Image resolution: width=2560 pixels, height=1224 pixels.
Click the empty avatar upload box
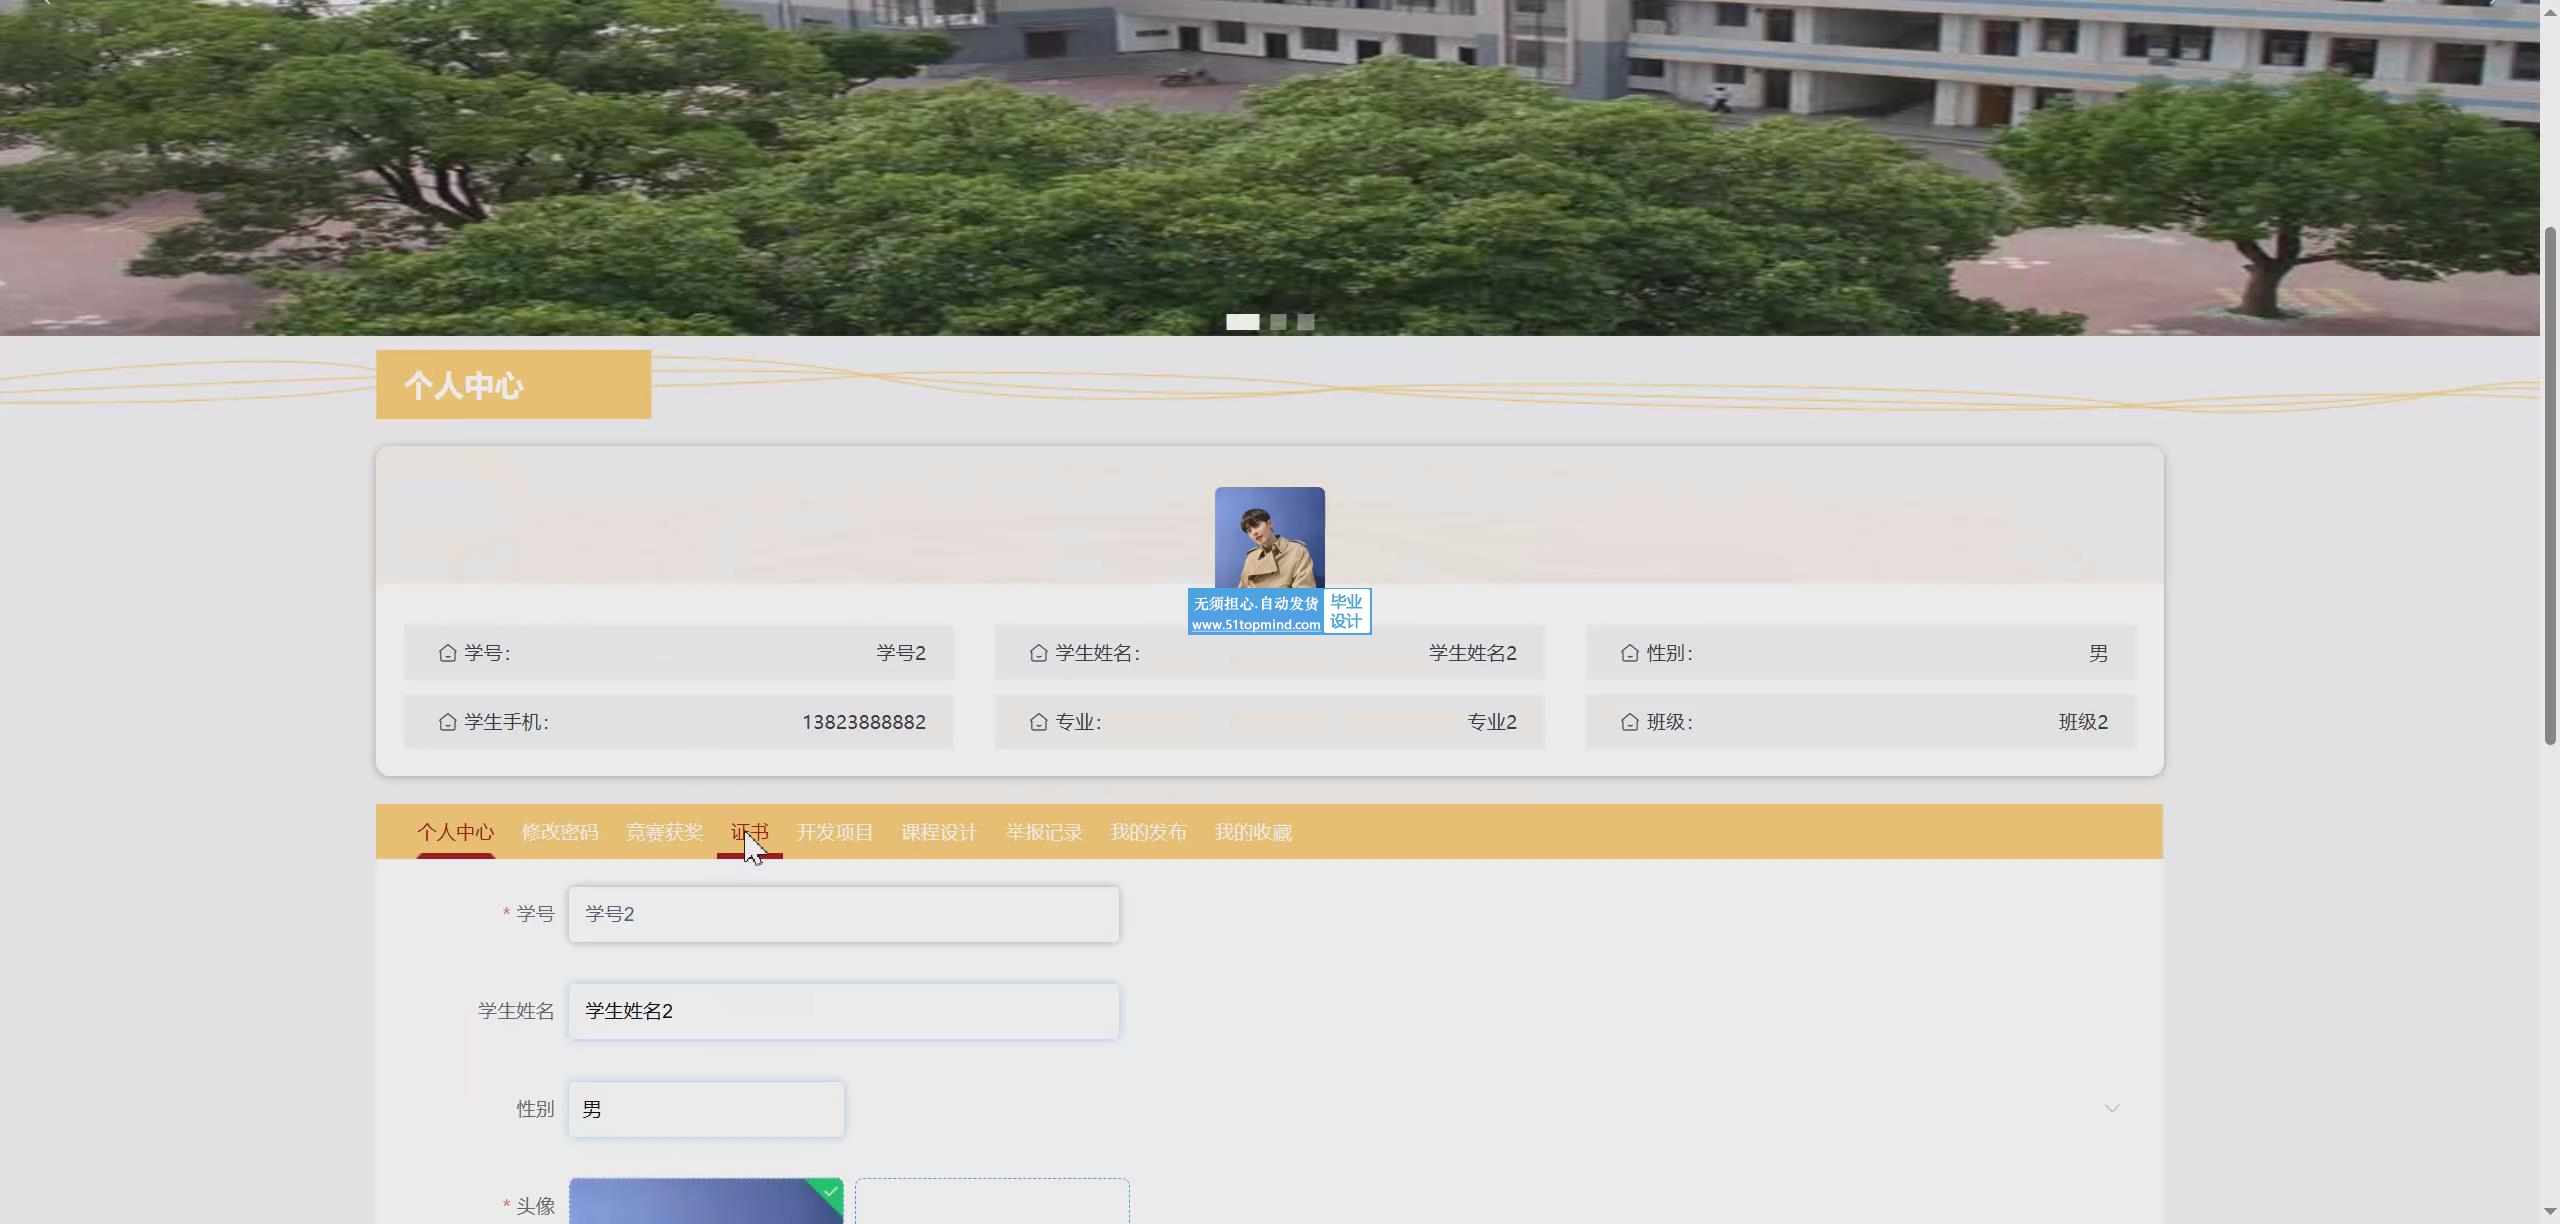point(991,1201)
